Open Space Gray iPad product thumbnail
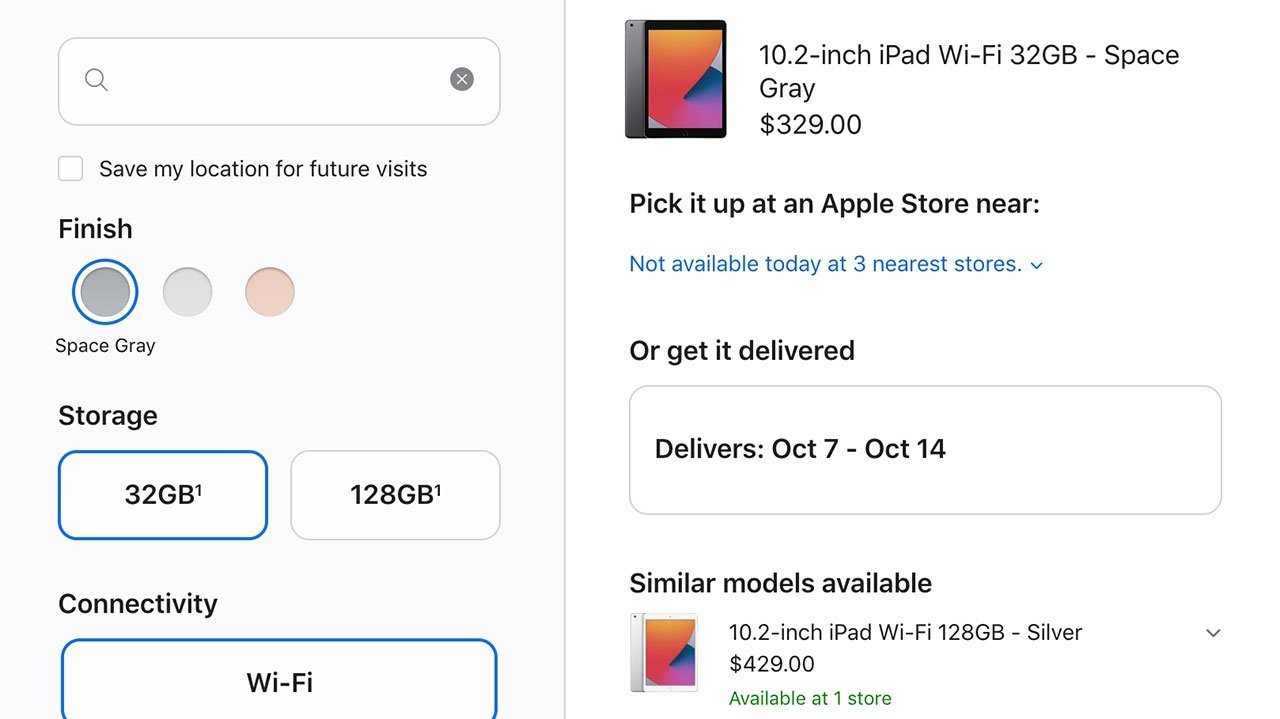The height and width of the screenshot is (719, 1280). click(675, 79)
